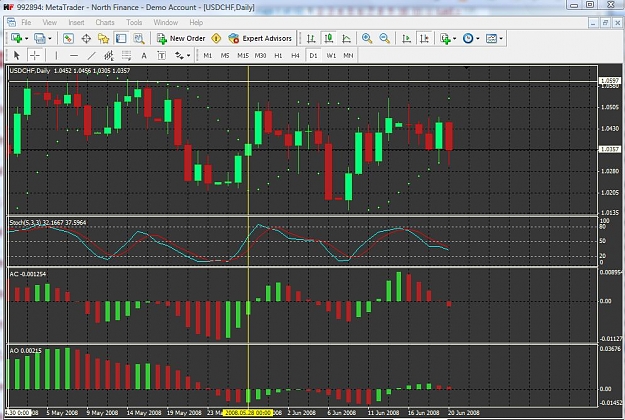Switch timeframe to H1
Viewport: 625px width, 420px height.
coord(278,56)
